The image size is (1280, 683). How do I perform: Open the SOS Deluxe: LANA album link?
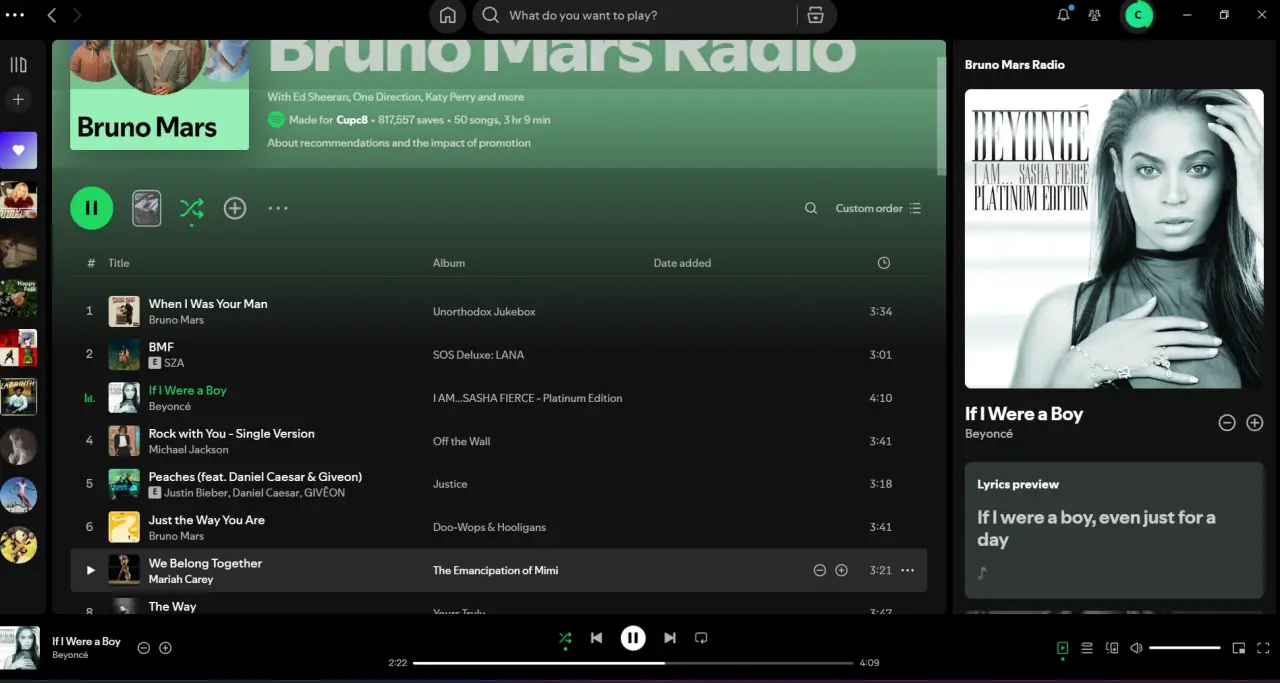pos(478,355)
